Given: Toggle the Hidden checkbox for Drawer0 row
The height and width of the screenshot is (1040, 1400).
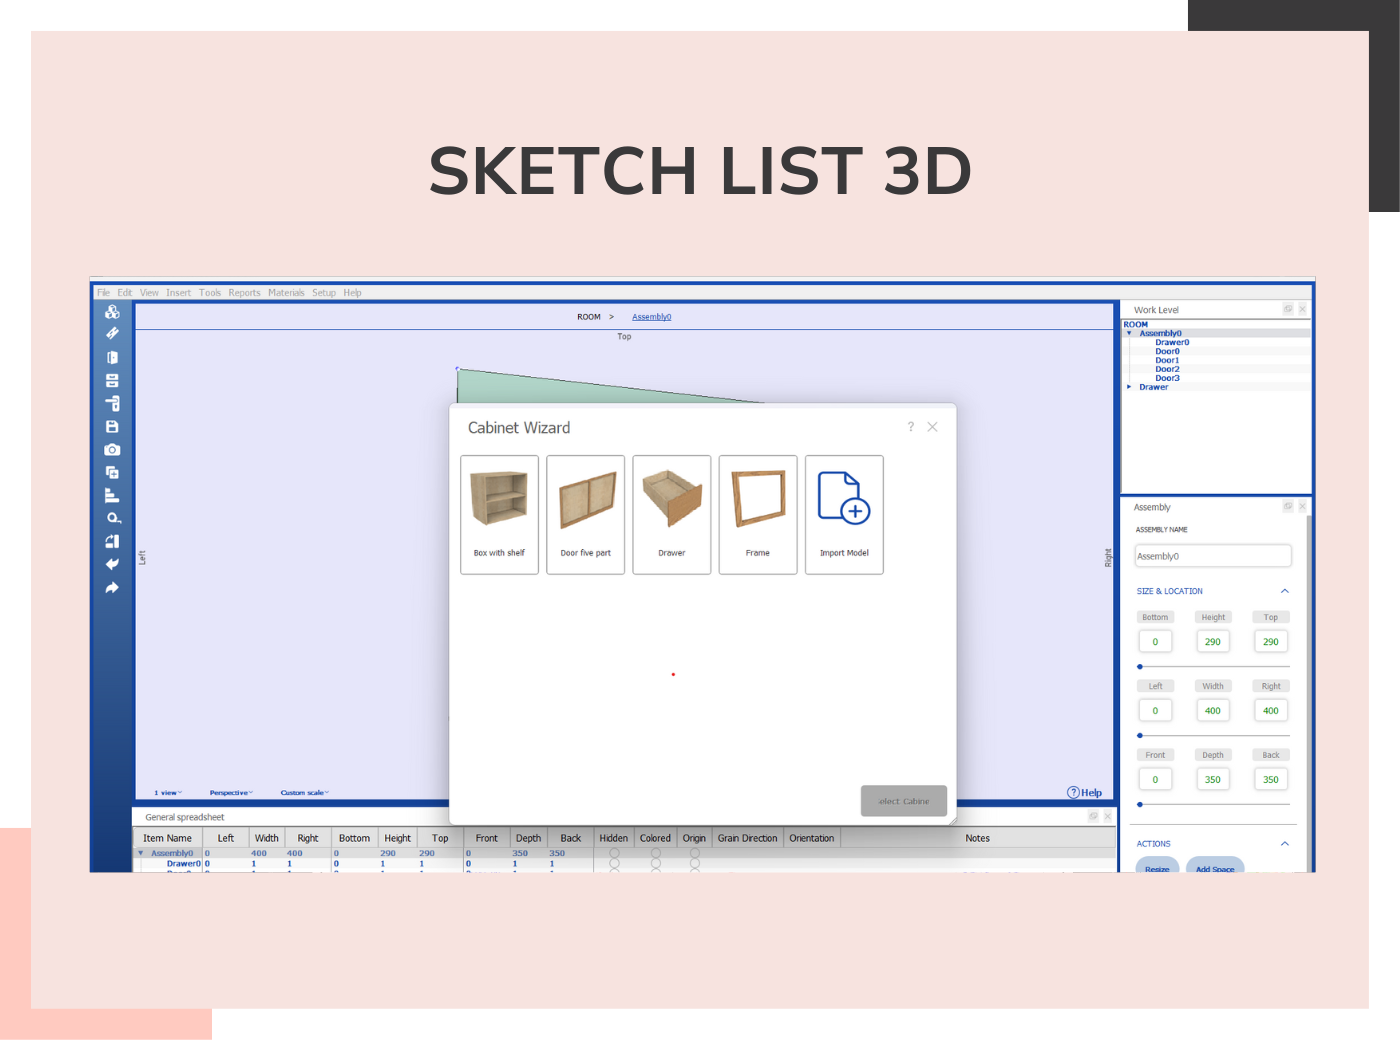Looking at the screenshot, I should 614,862.
